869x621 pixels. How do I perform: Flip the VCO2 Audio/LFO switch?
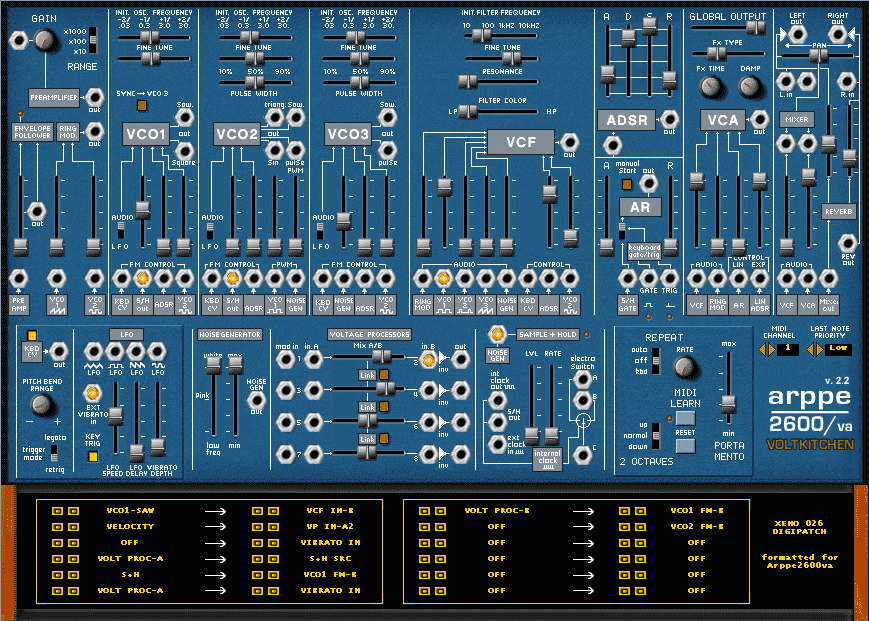click(210, 231)
